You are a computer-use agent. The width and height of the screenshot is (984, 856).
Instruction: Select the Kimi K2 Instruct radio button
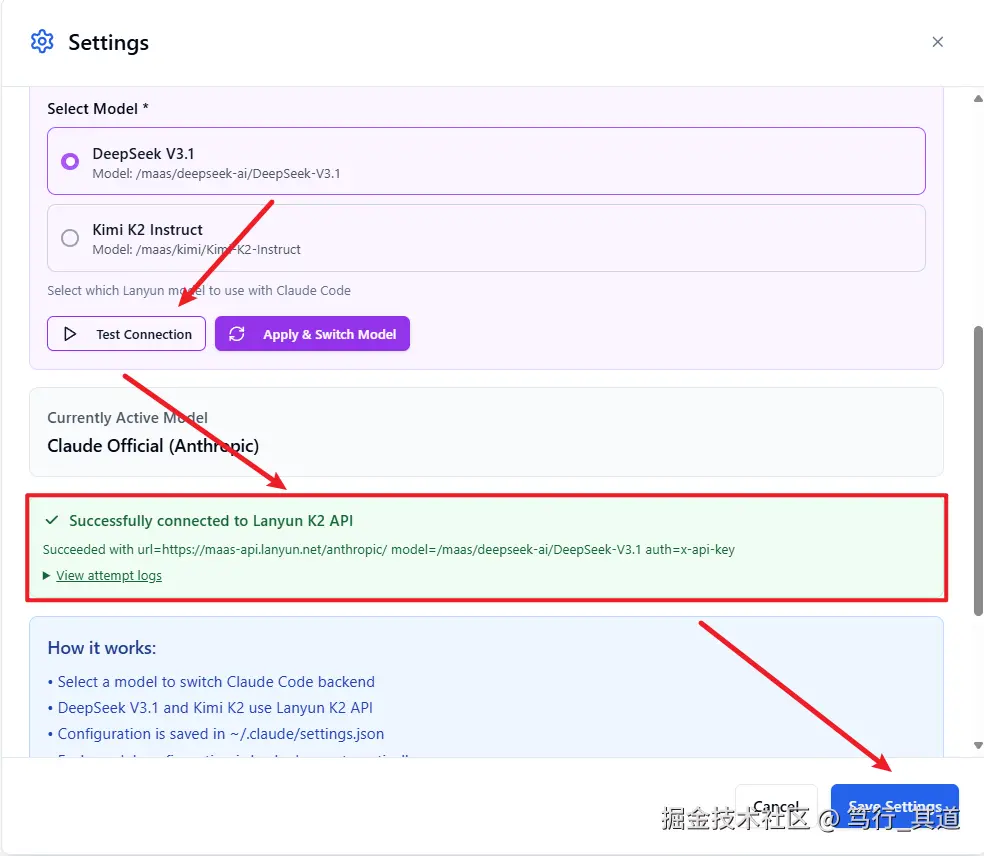70,238
